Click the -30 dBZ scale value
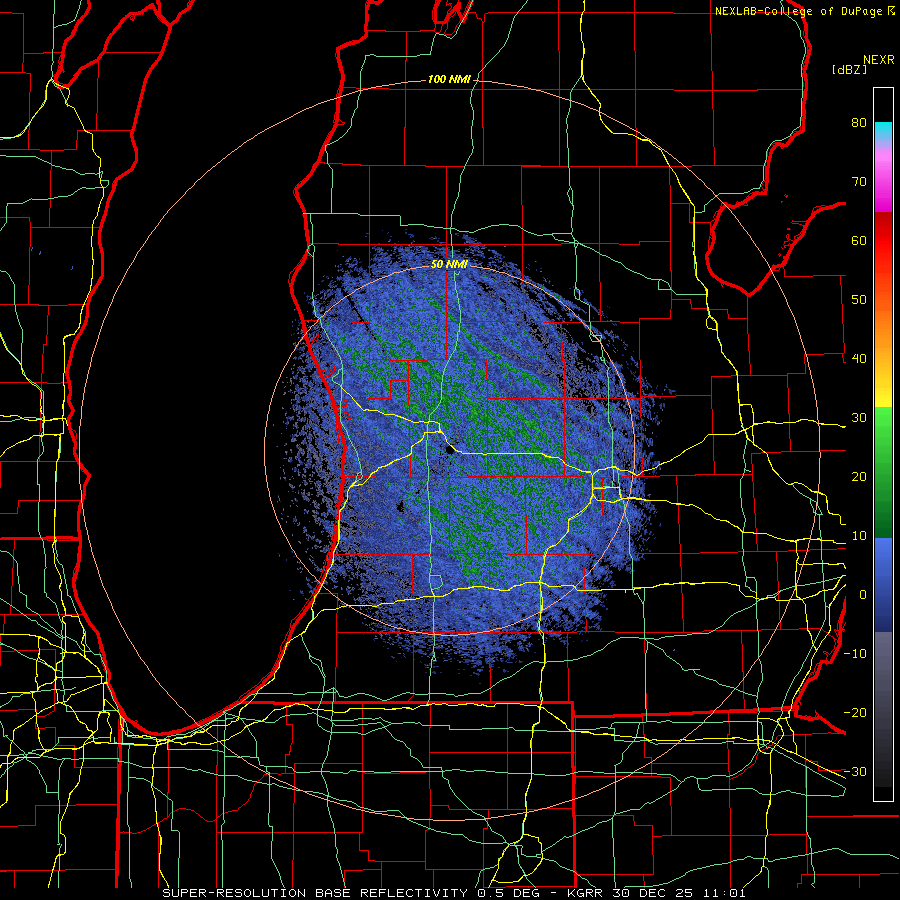 pos(855,772)
